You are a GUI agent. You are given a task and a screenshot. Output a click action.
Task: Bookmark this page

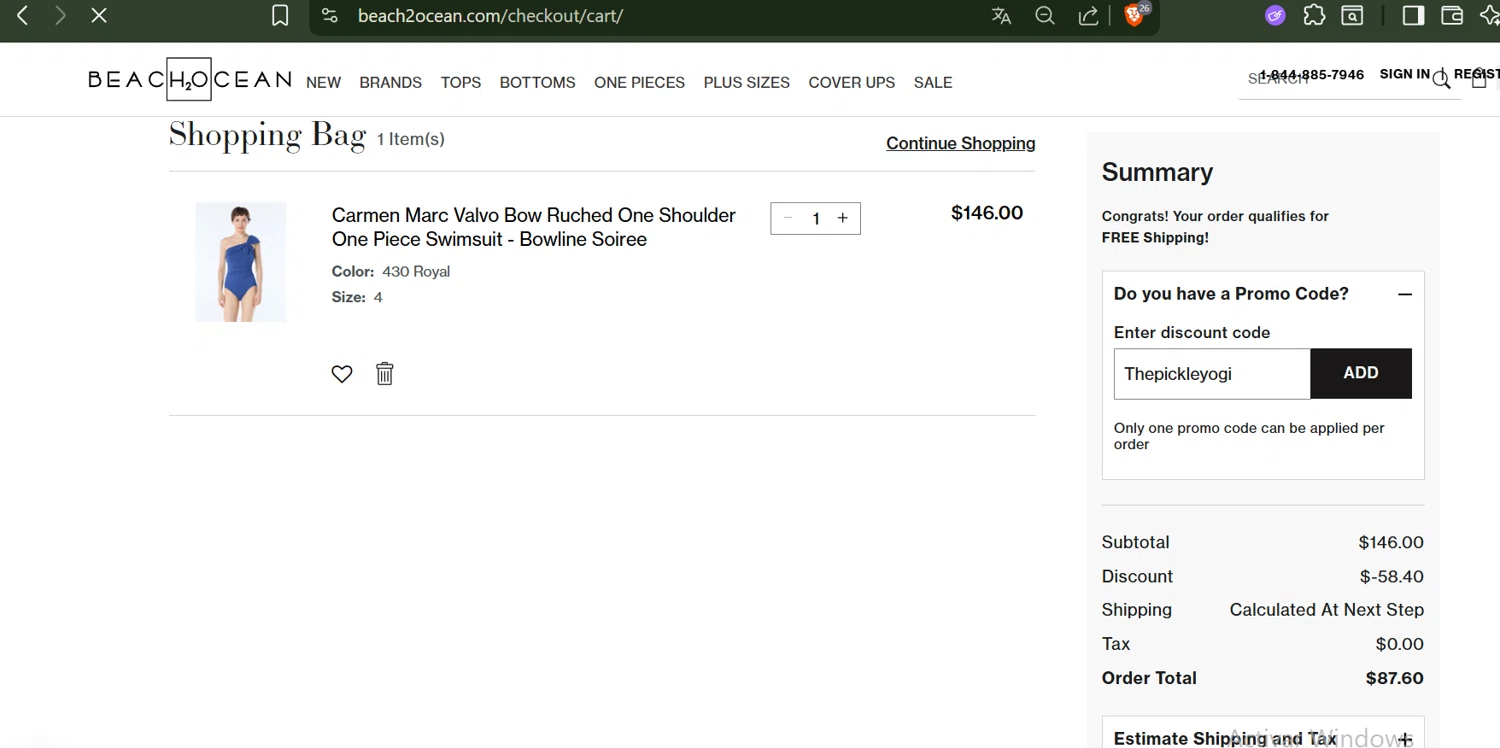280,16
